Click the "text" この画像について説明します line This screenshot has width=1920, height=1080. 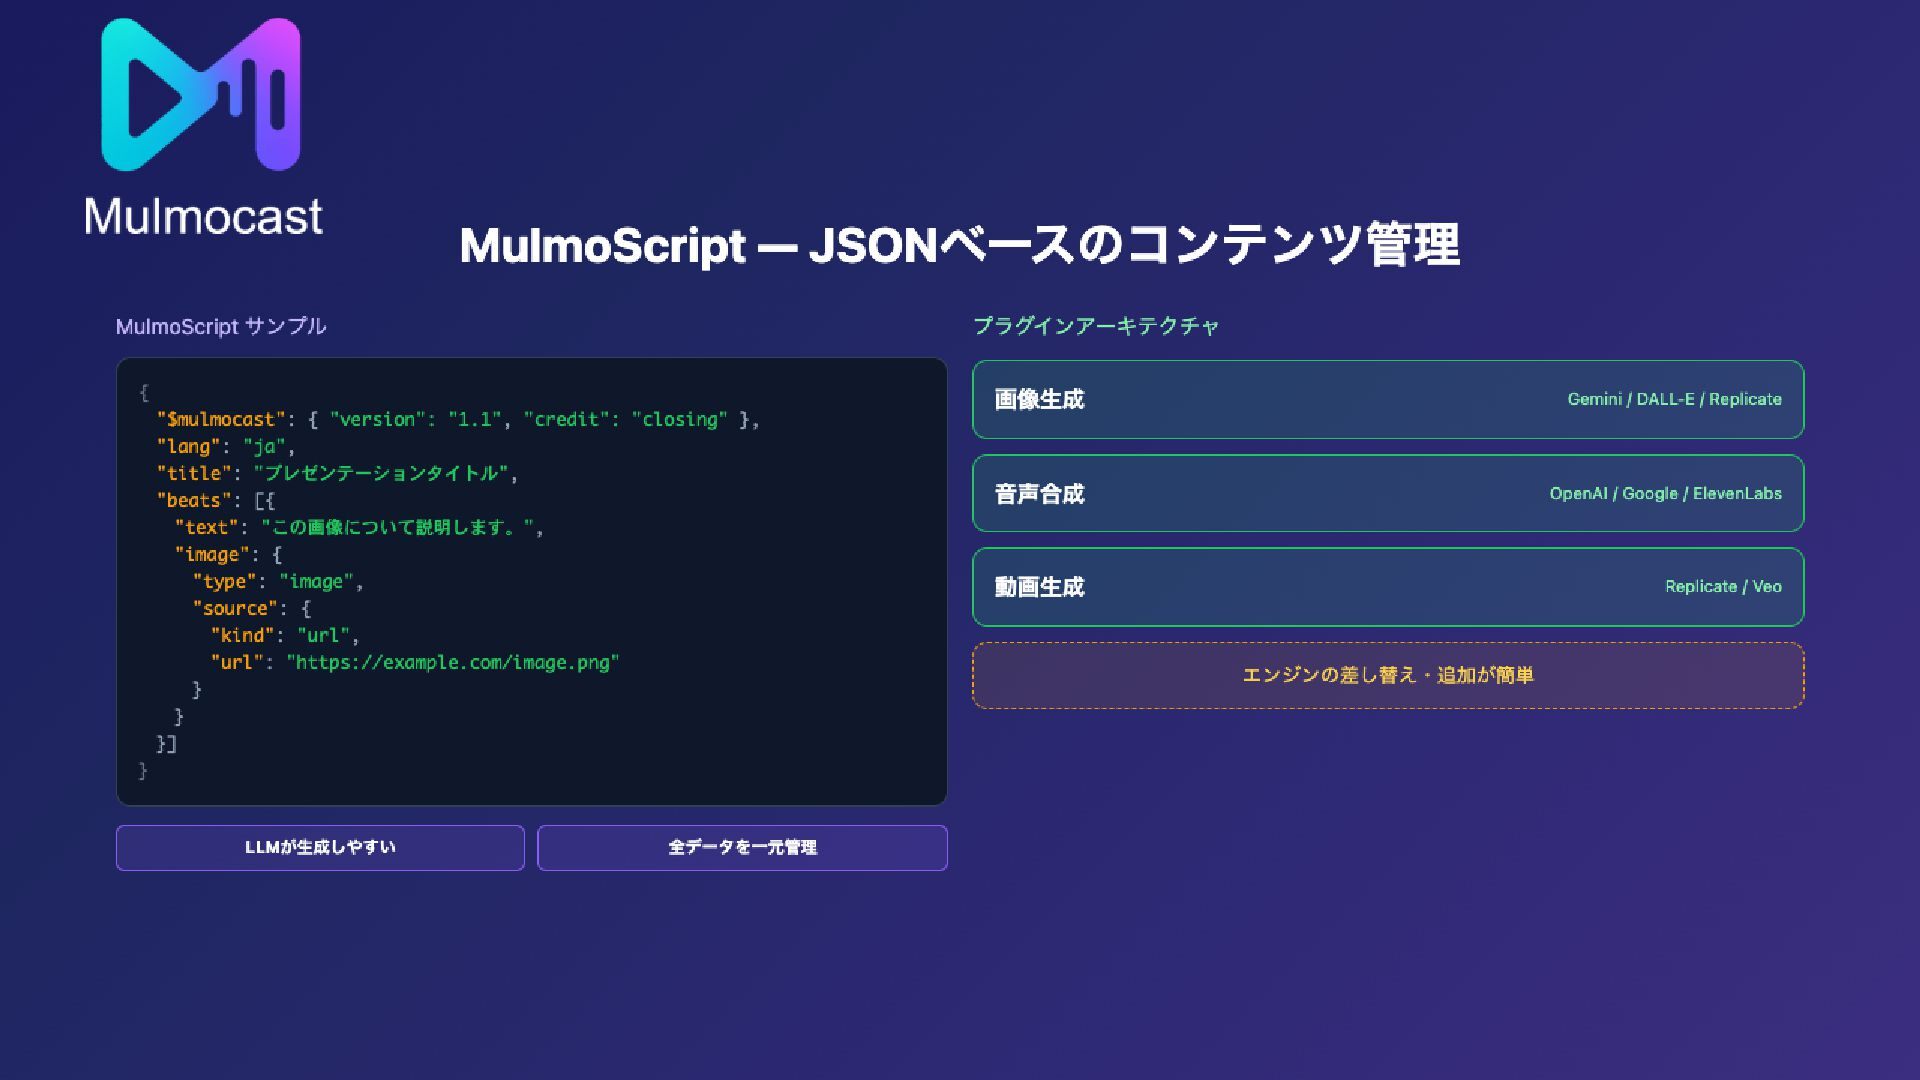click(x=359, y=528)
